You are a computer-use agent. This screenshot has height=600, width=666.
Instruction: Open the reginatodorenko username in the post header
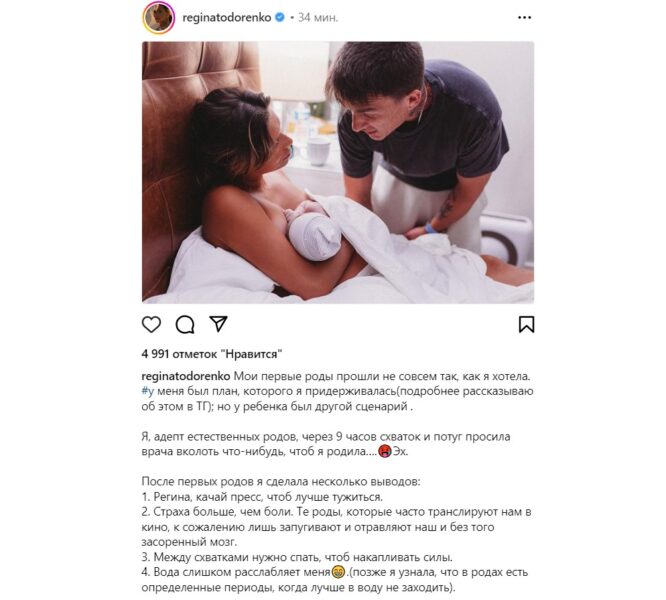tap(227, 18)
